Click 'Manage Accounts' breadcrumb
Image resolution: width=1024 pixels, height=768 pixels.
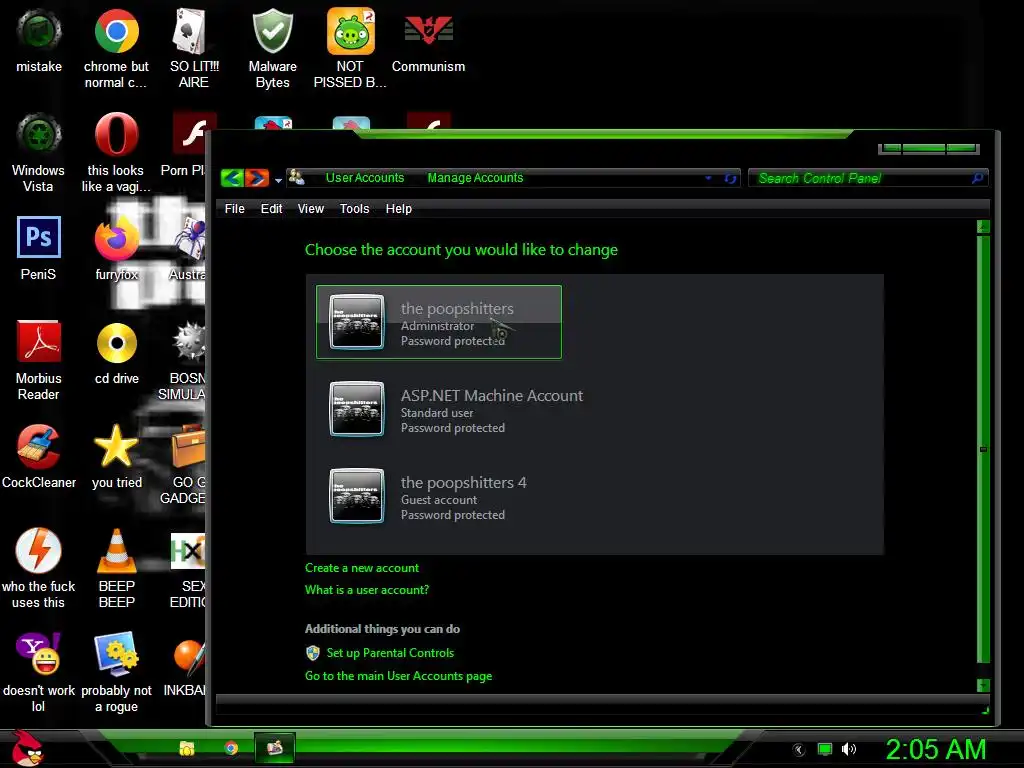(x=475, y=178)
